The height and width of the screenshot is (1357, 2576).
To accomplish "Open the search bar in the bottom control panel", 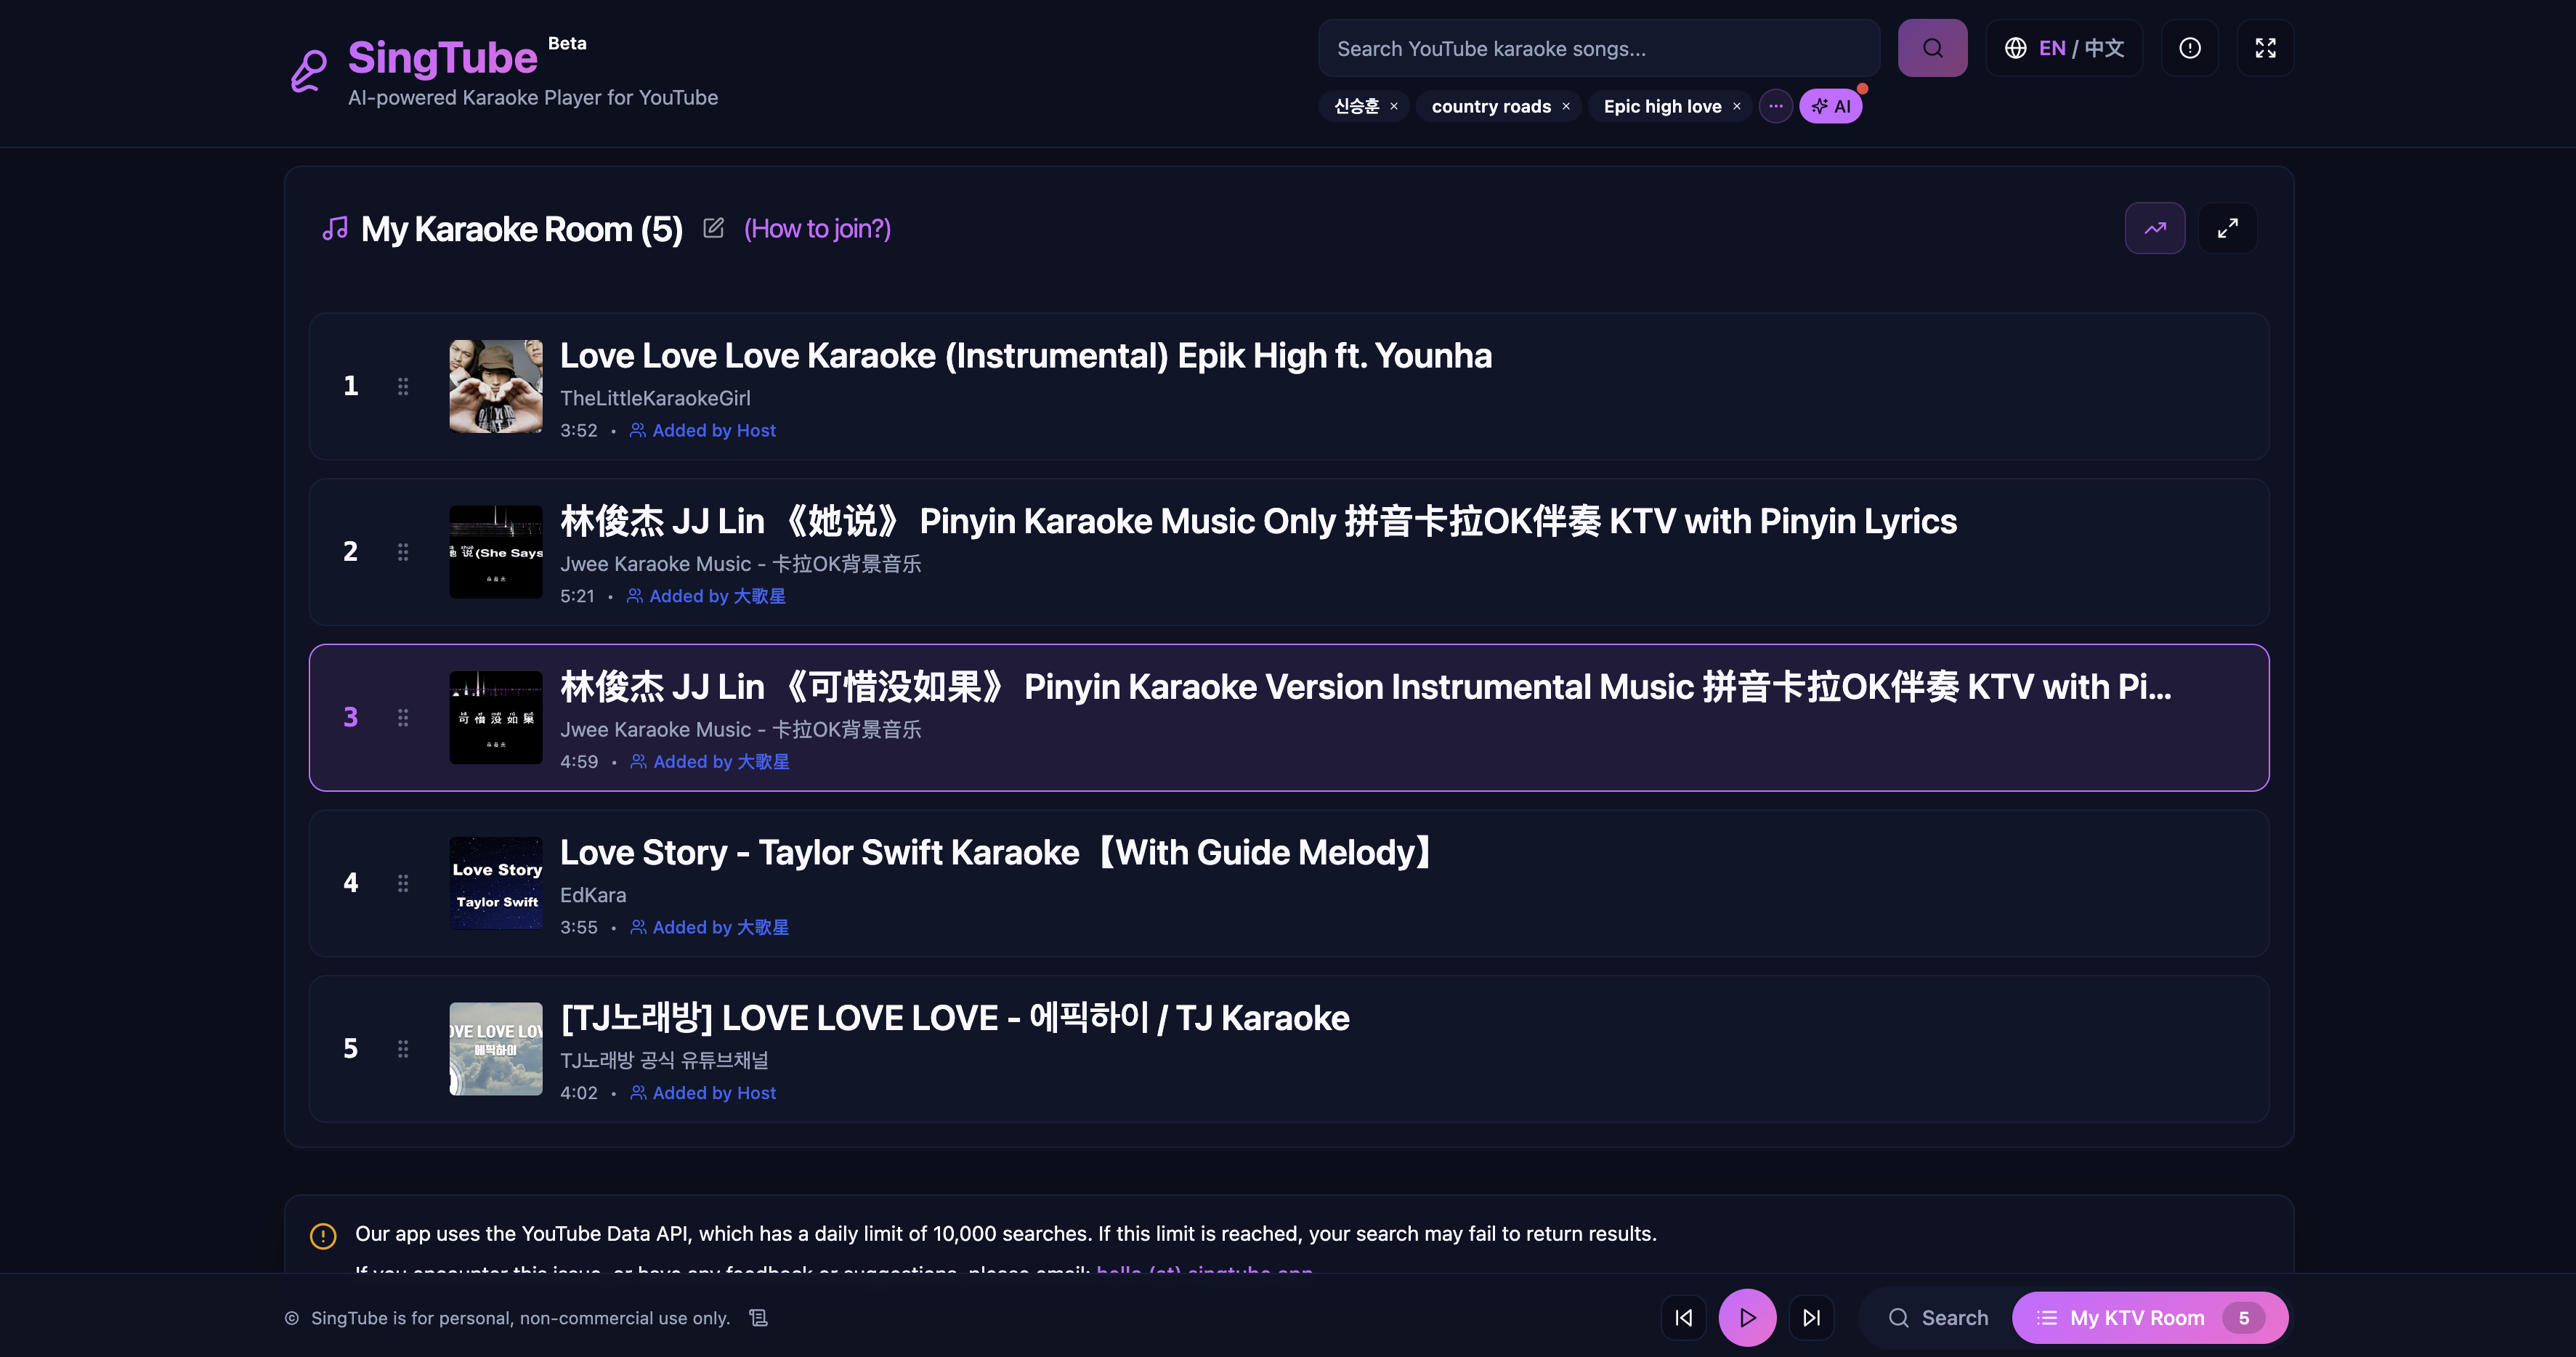I will (1937, 1317).
